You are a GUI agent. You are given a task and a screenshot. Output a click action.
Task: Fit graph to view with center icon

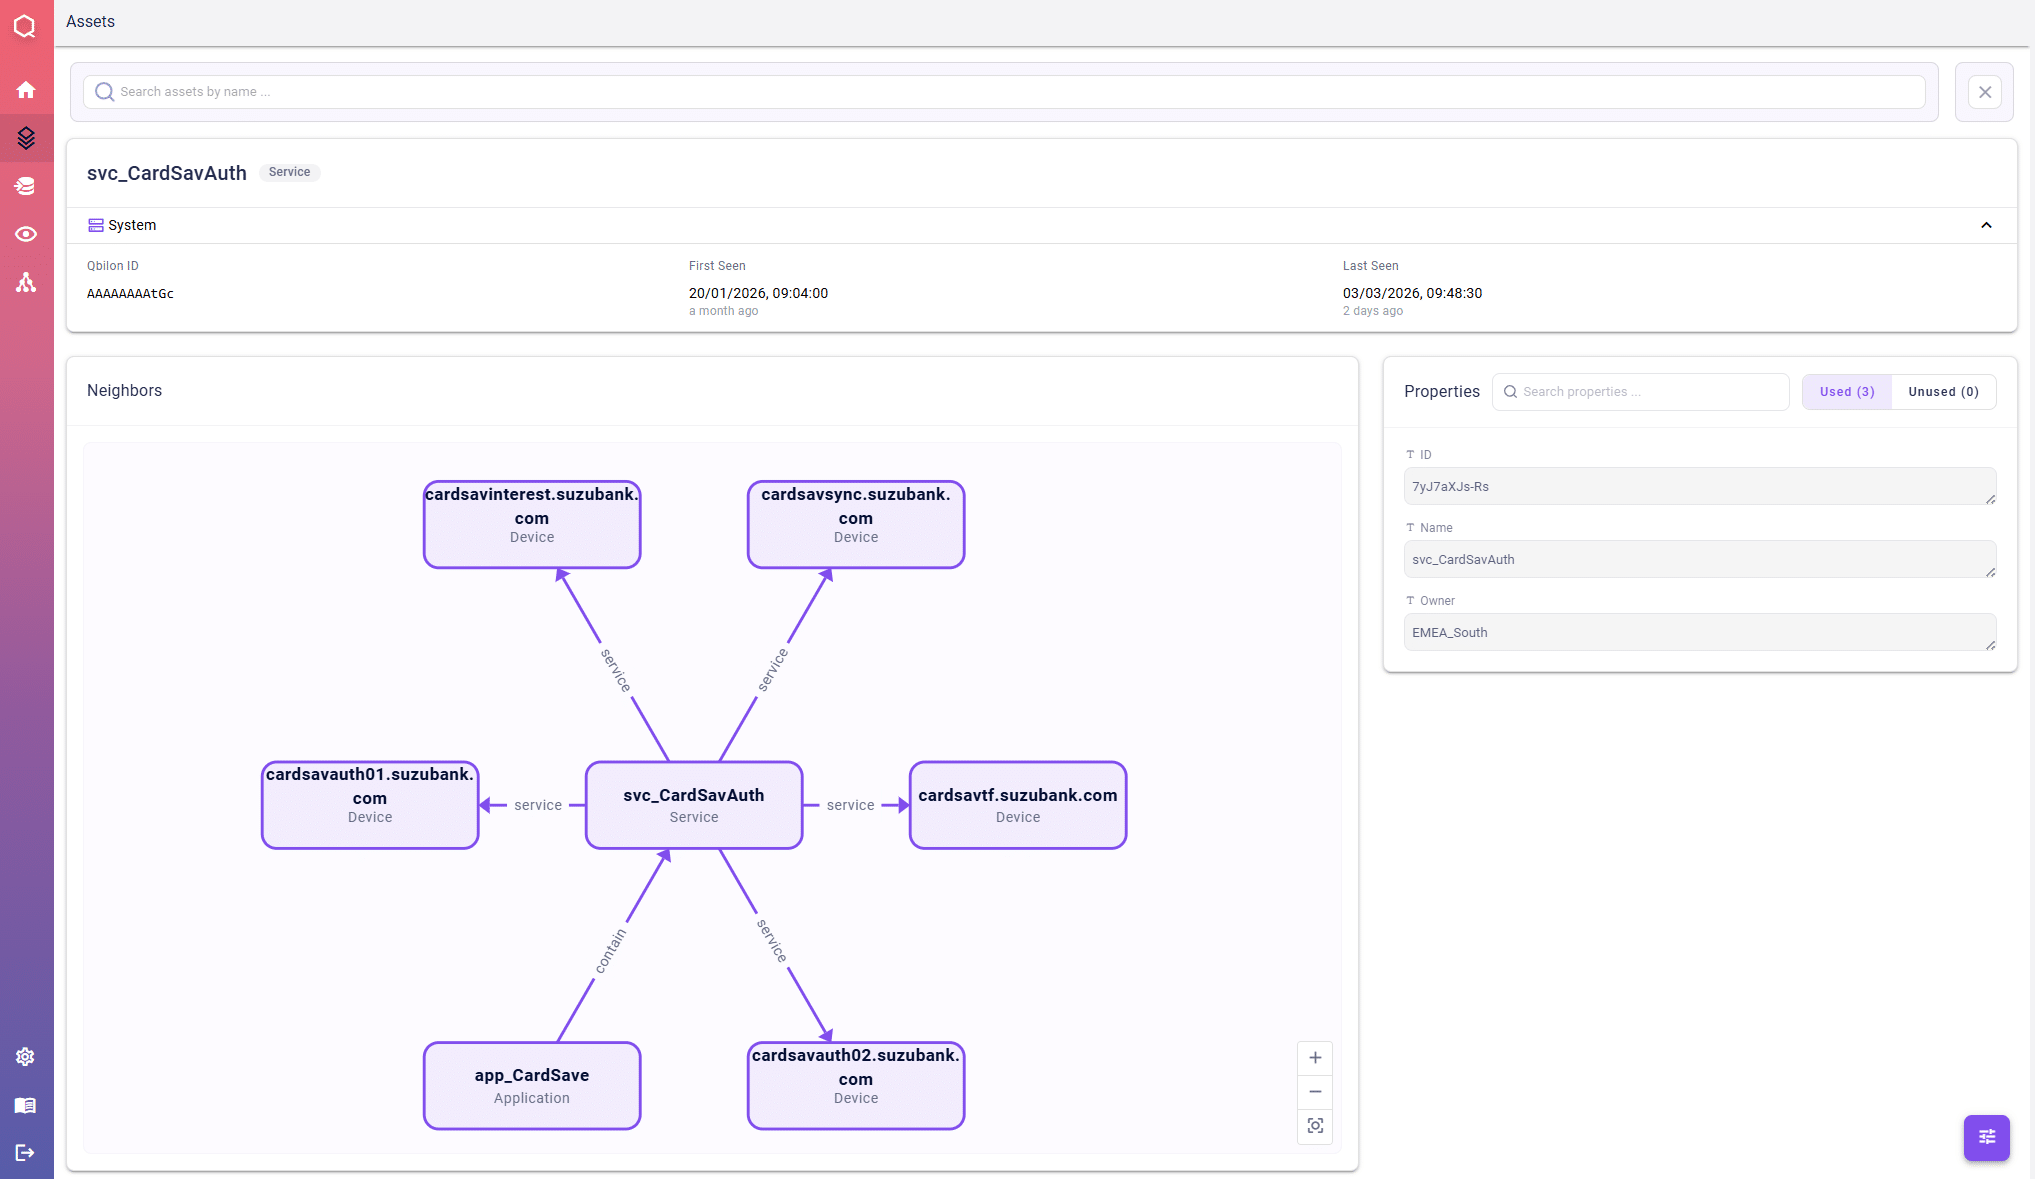pos(1315,1126)
